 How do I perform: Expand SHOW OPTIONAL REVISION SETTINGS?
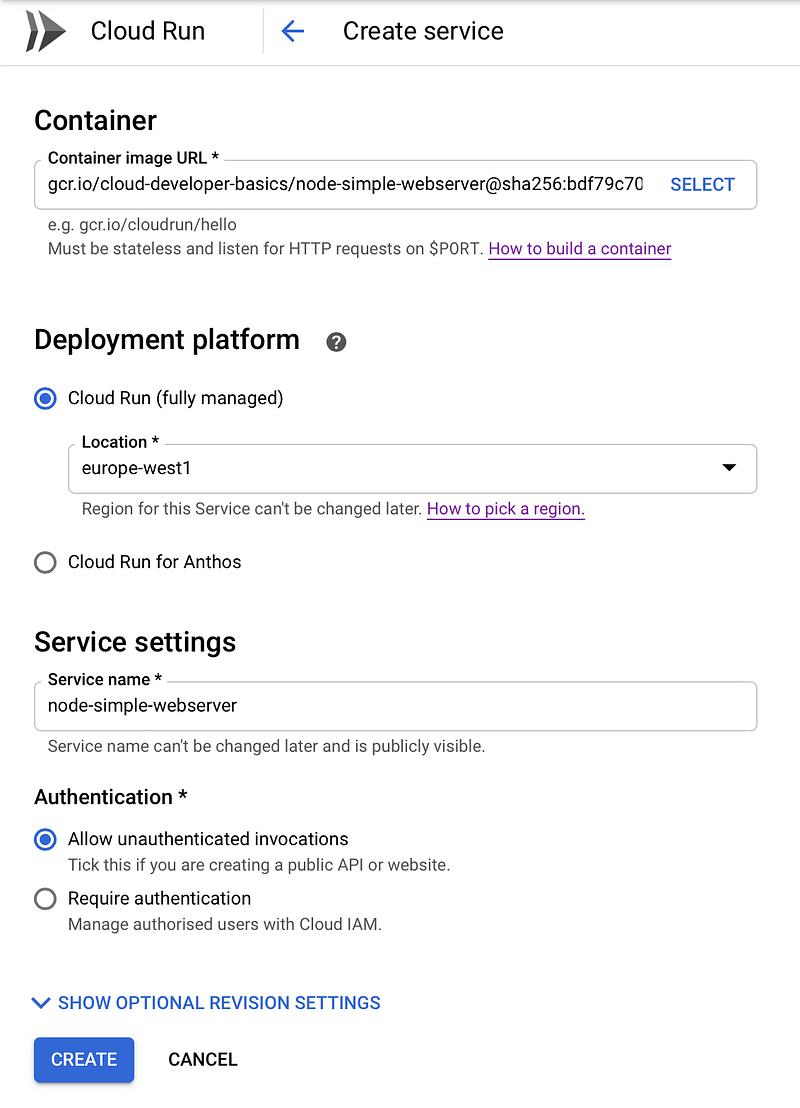tap(219, 1003)
